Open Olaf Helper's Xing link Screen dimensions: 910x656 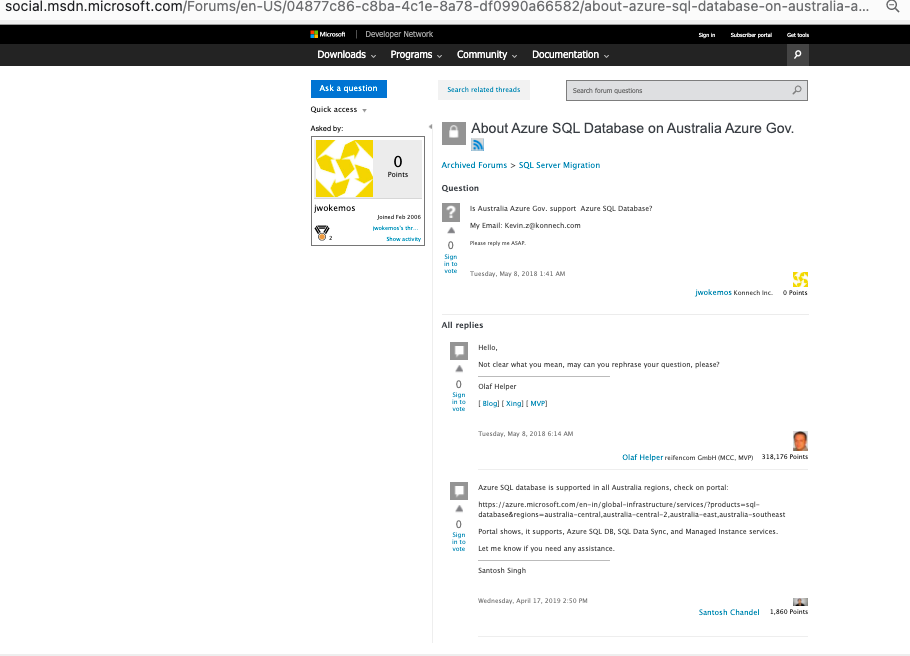coord(514,403)
